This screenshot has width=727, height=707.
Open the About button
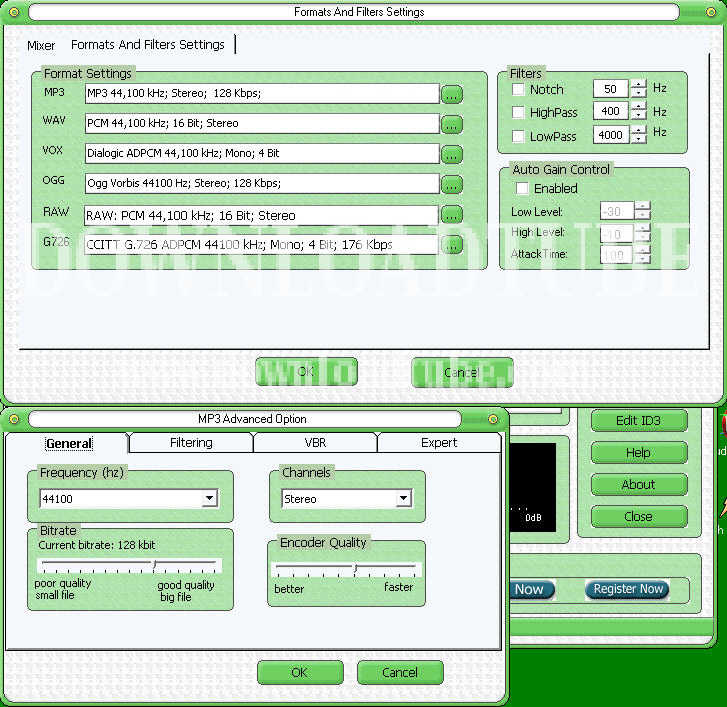pyautogui.click(x=638, y=484)
